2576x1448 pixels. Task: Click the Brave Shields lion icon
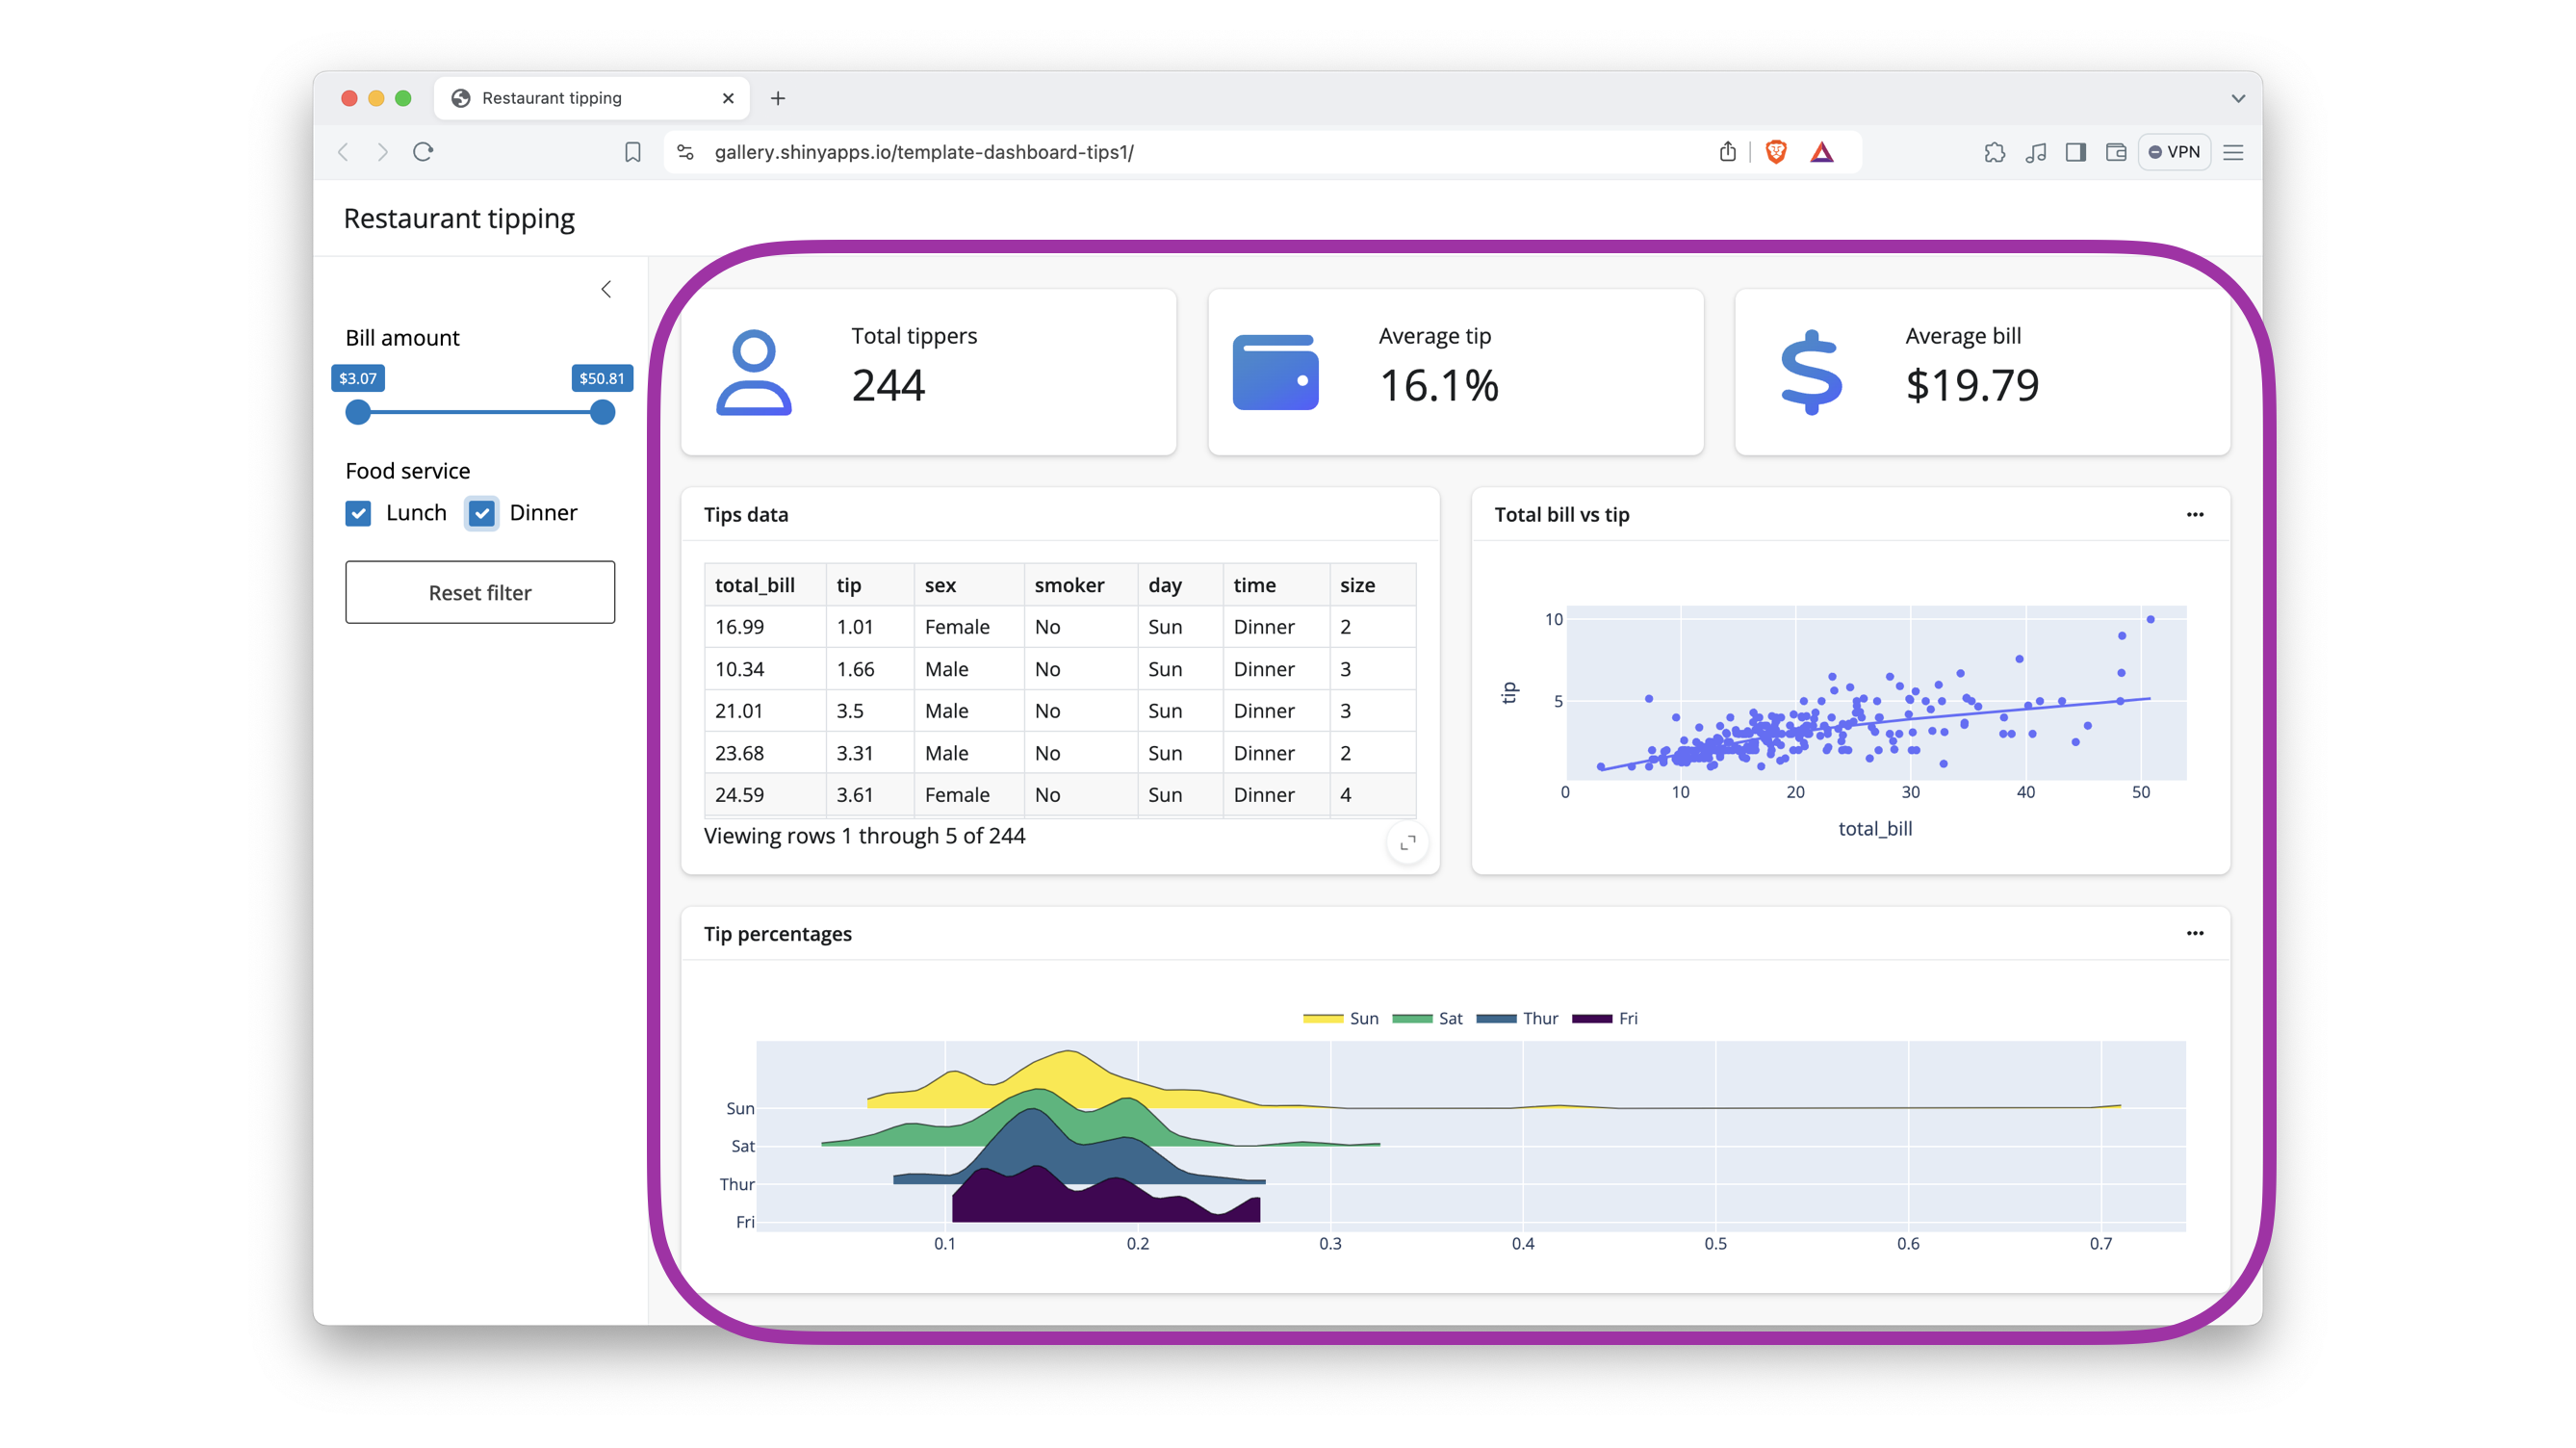[1776, 152]
